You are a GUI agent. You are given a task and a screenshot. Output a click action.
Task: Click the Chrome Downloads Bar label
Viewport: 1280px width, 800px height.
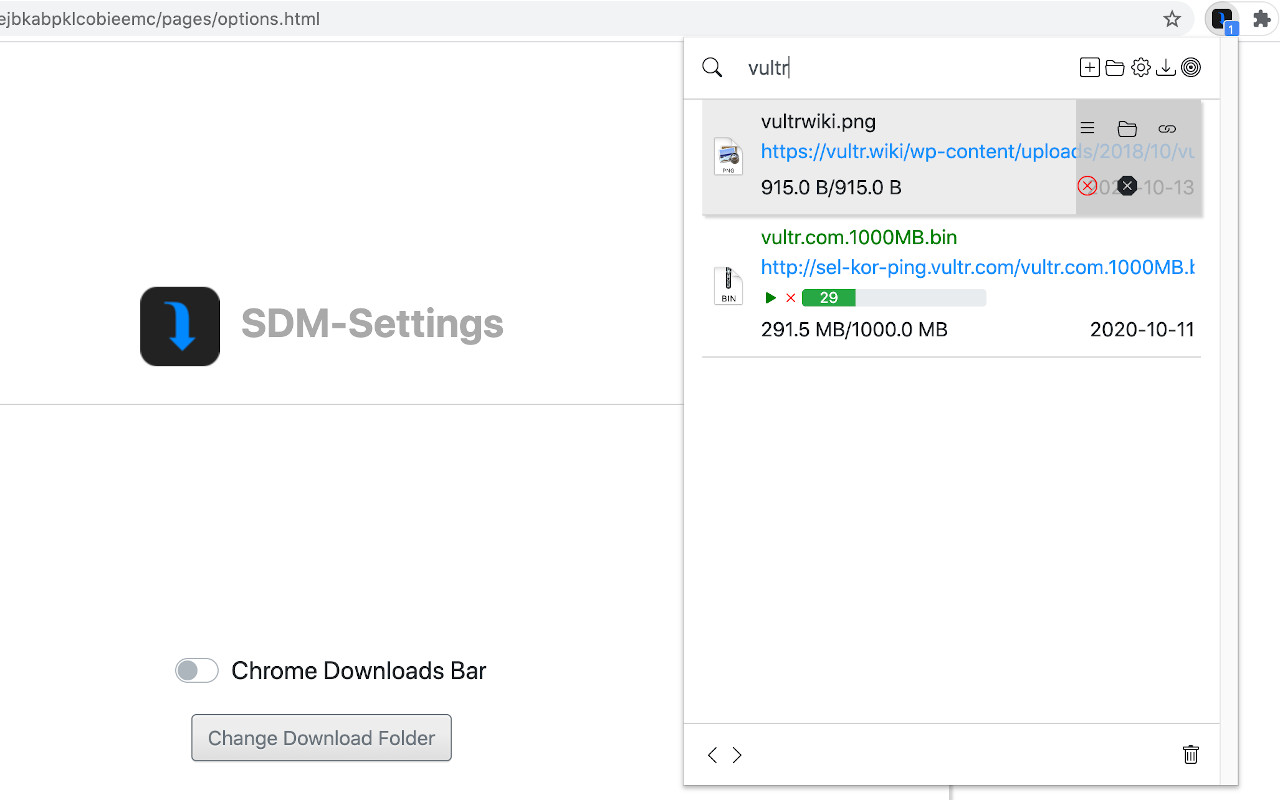(x=359, y=671)
